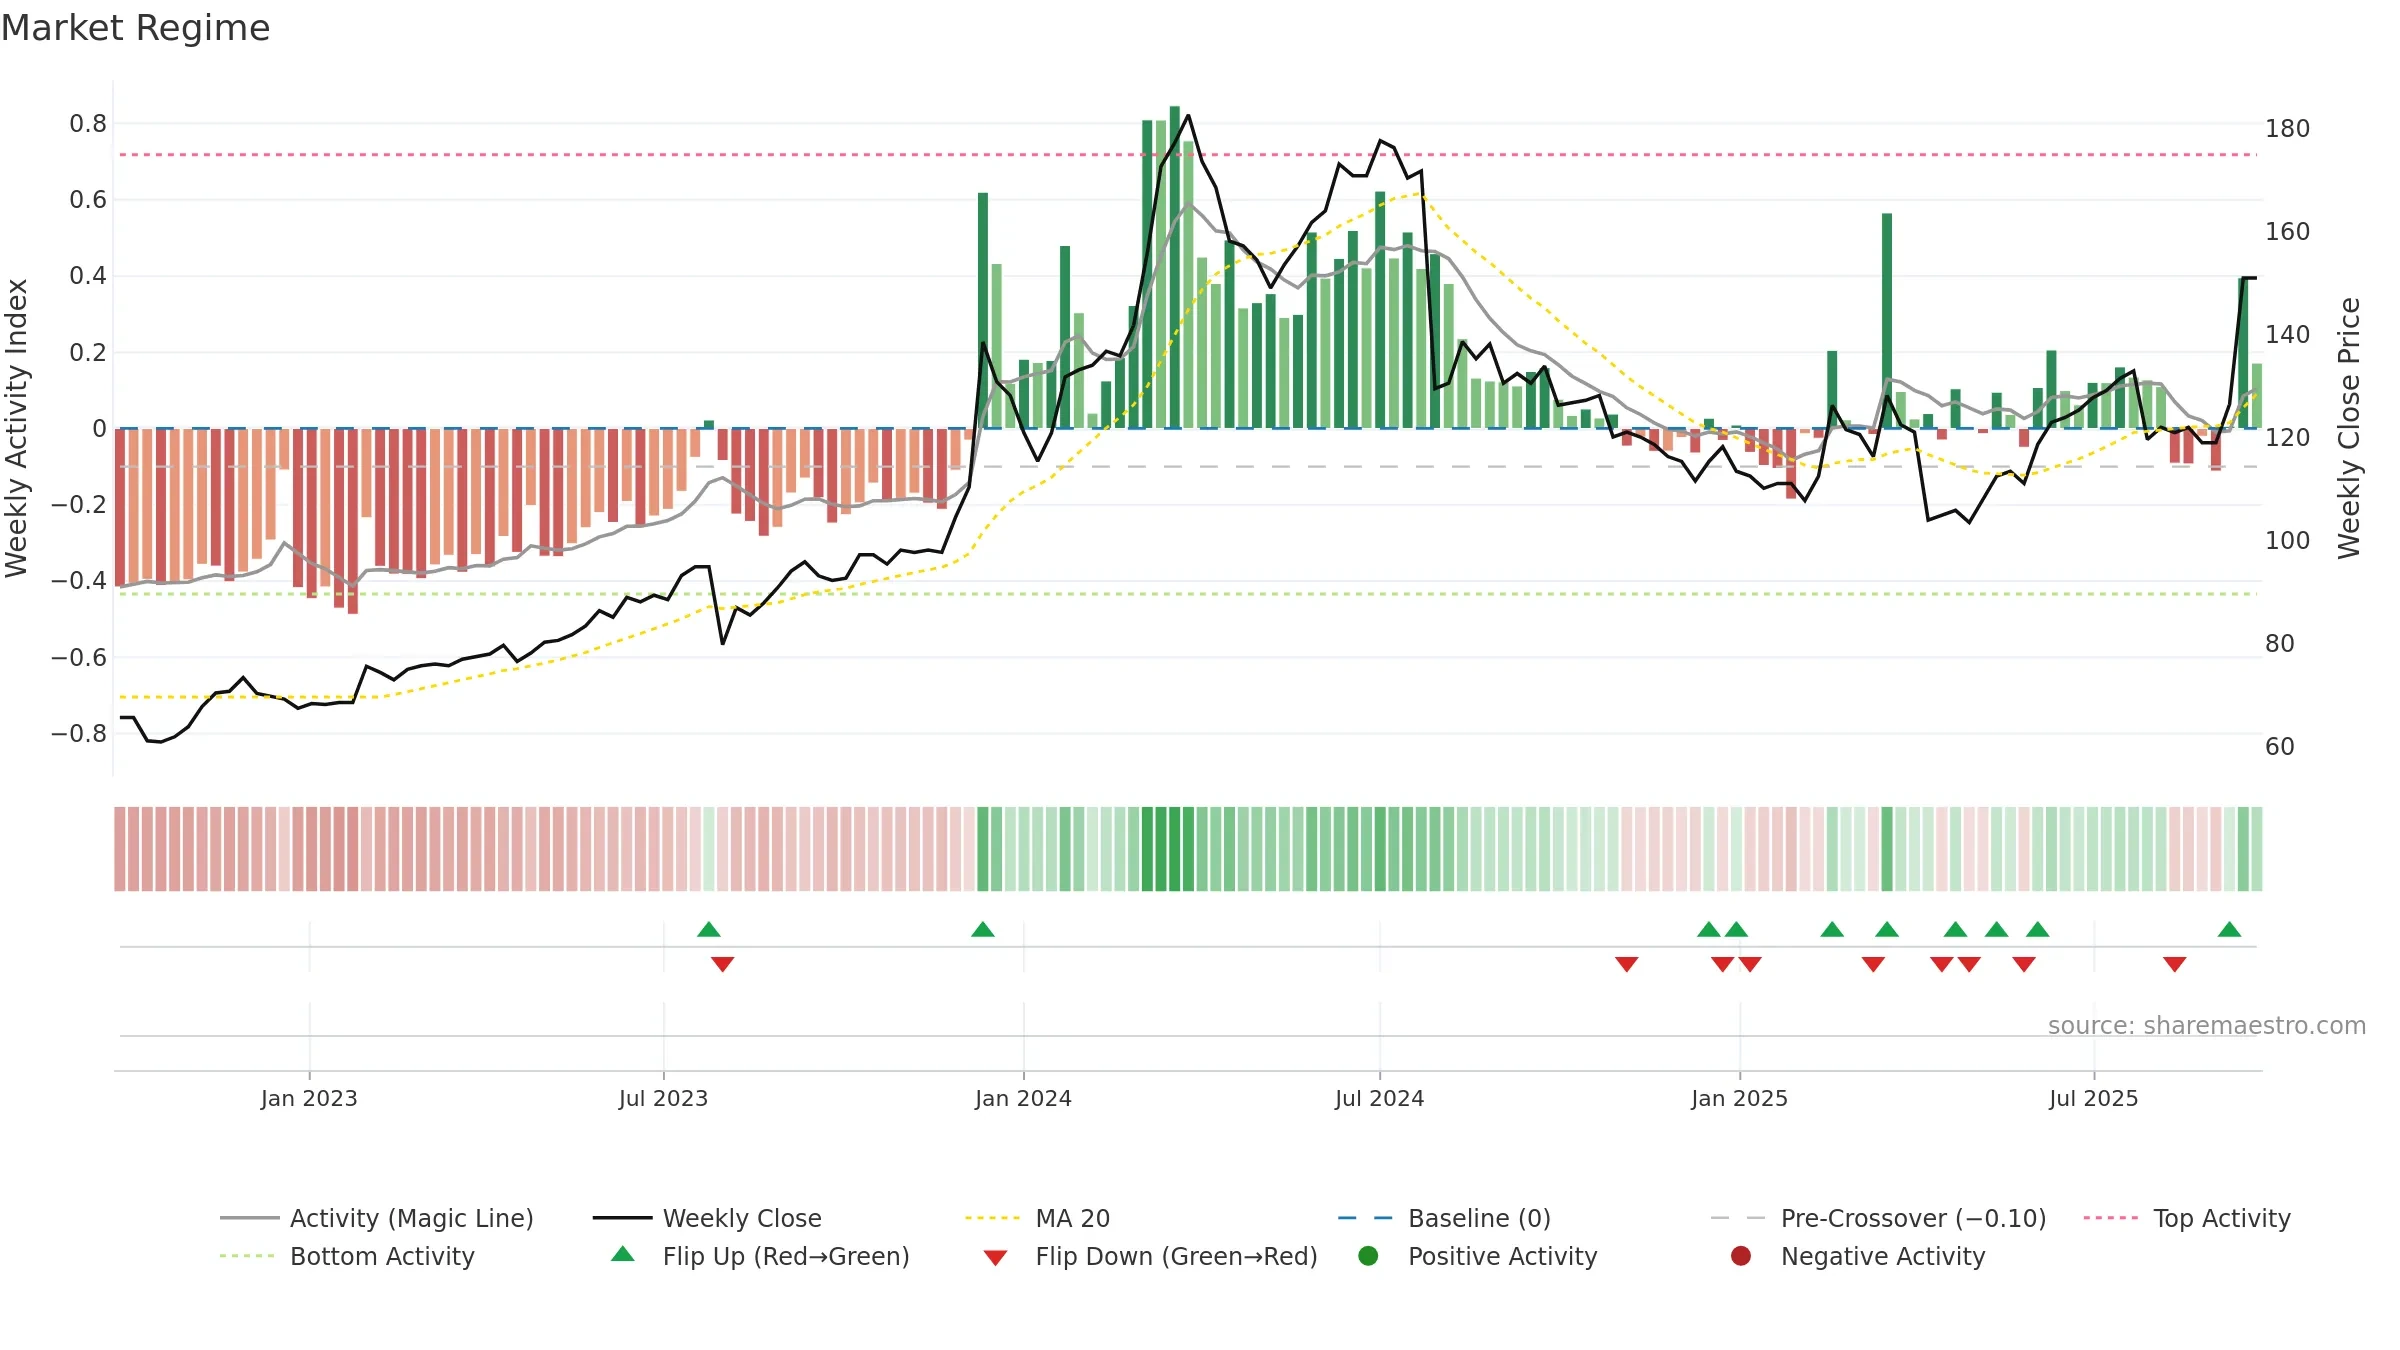
Task: Click the −0.8 tick on left axis
Action: [x=79, y=734]
